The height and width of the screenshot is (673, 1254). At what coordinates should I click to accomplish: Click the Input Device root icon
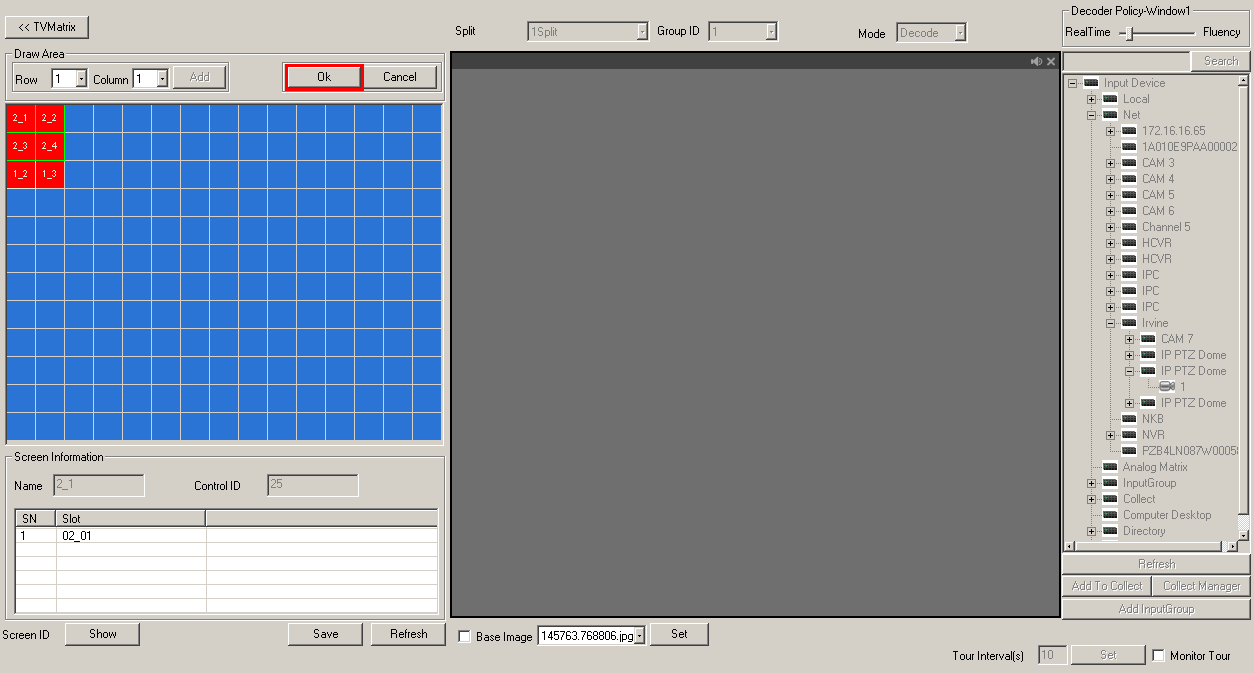tap(1091, 83)
